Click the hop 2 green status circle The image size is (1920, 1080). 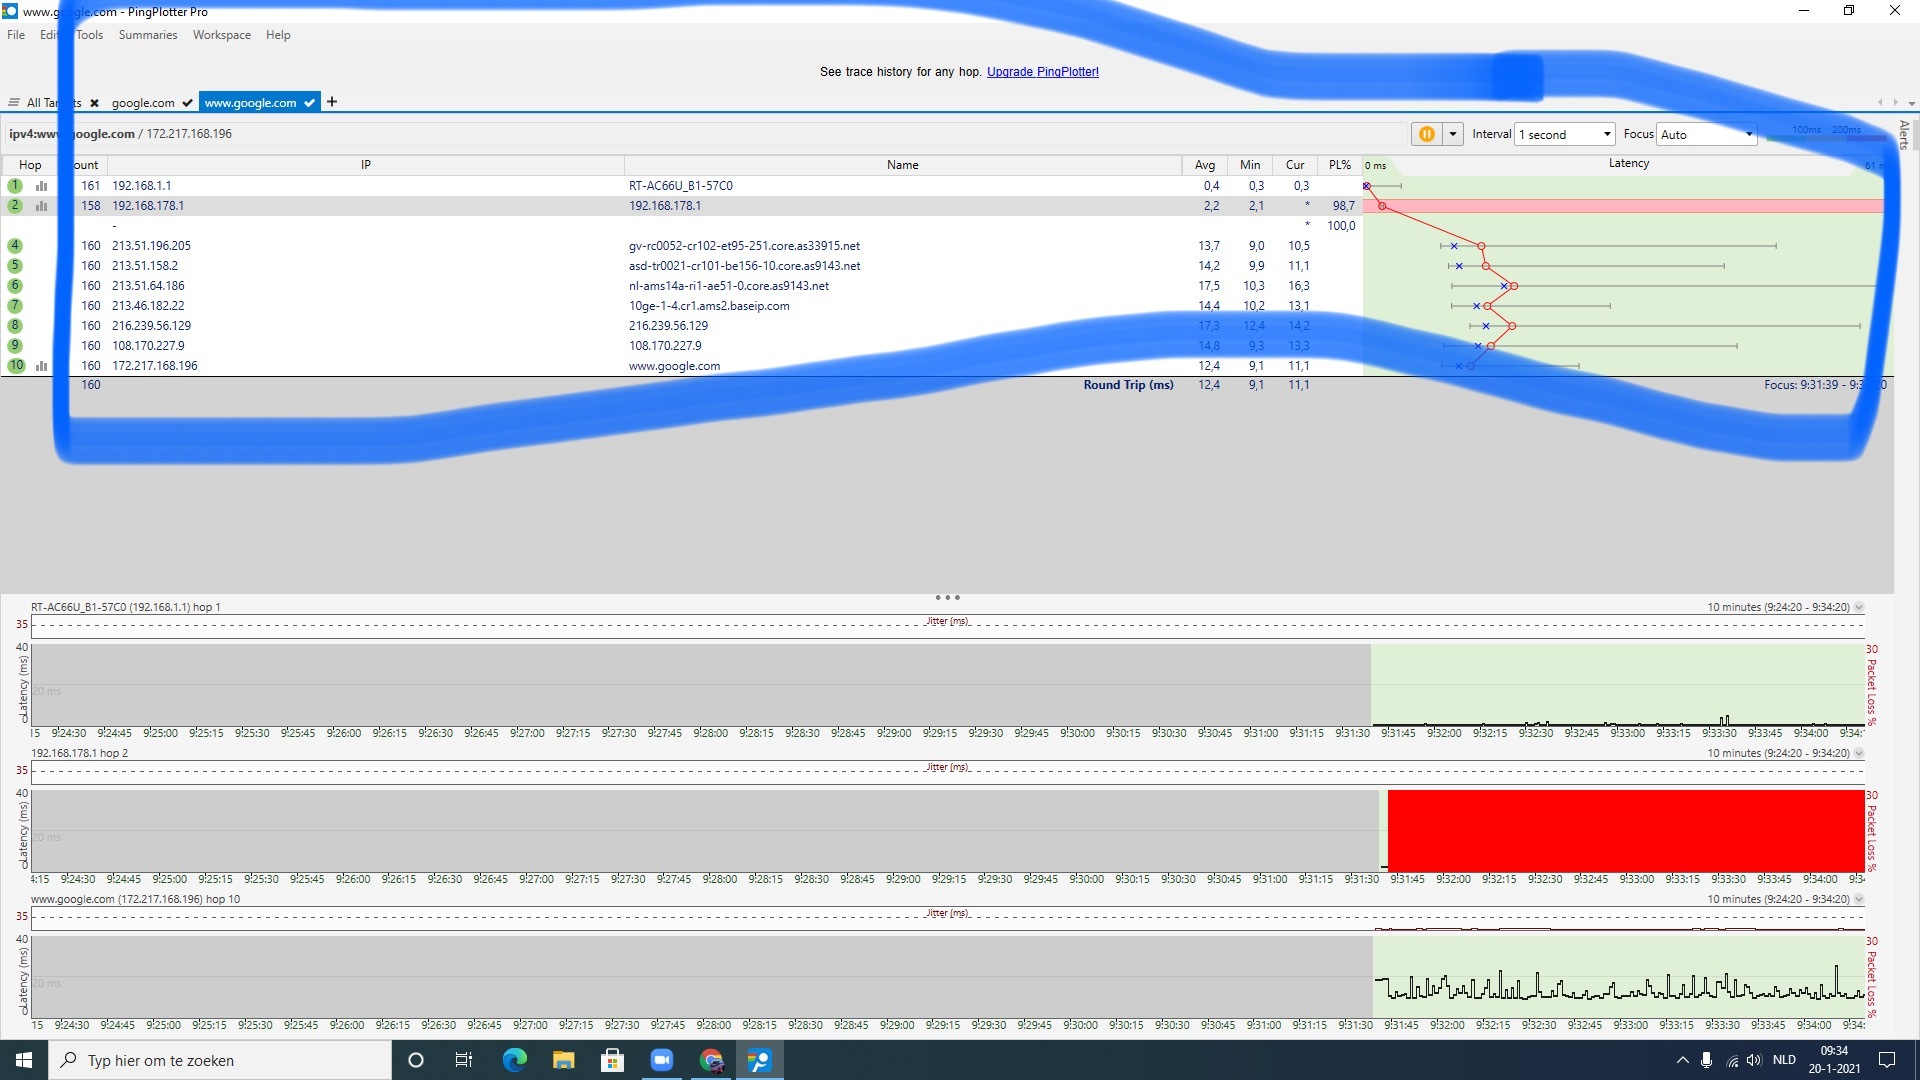click(x=15, y=206)
